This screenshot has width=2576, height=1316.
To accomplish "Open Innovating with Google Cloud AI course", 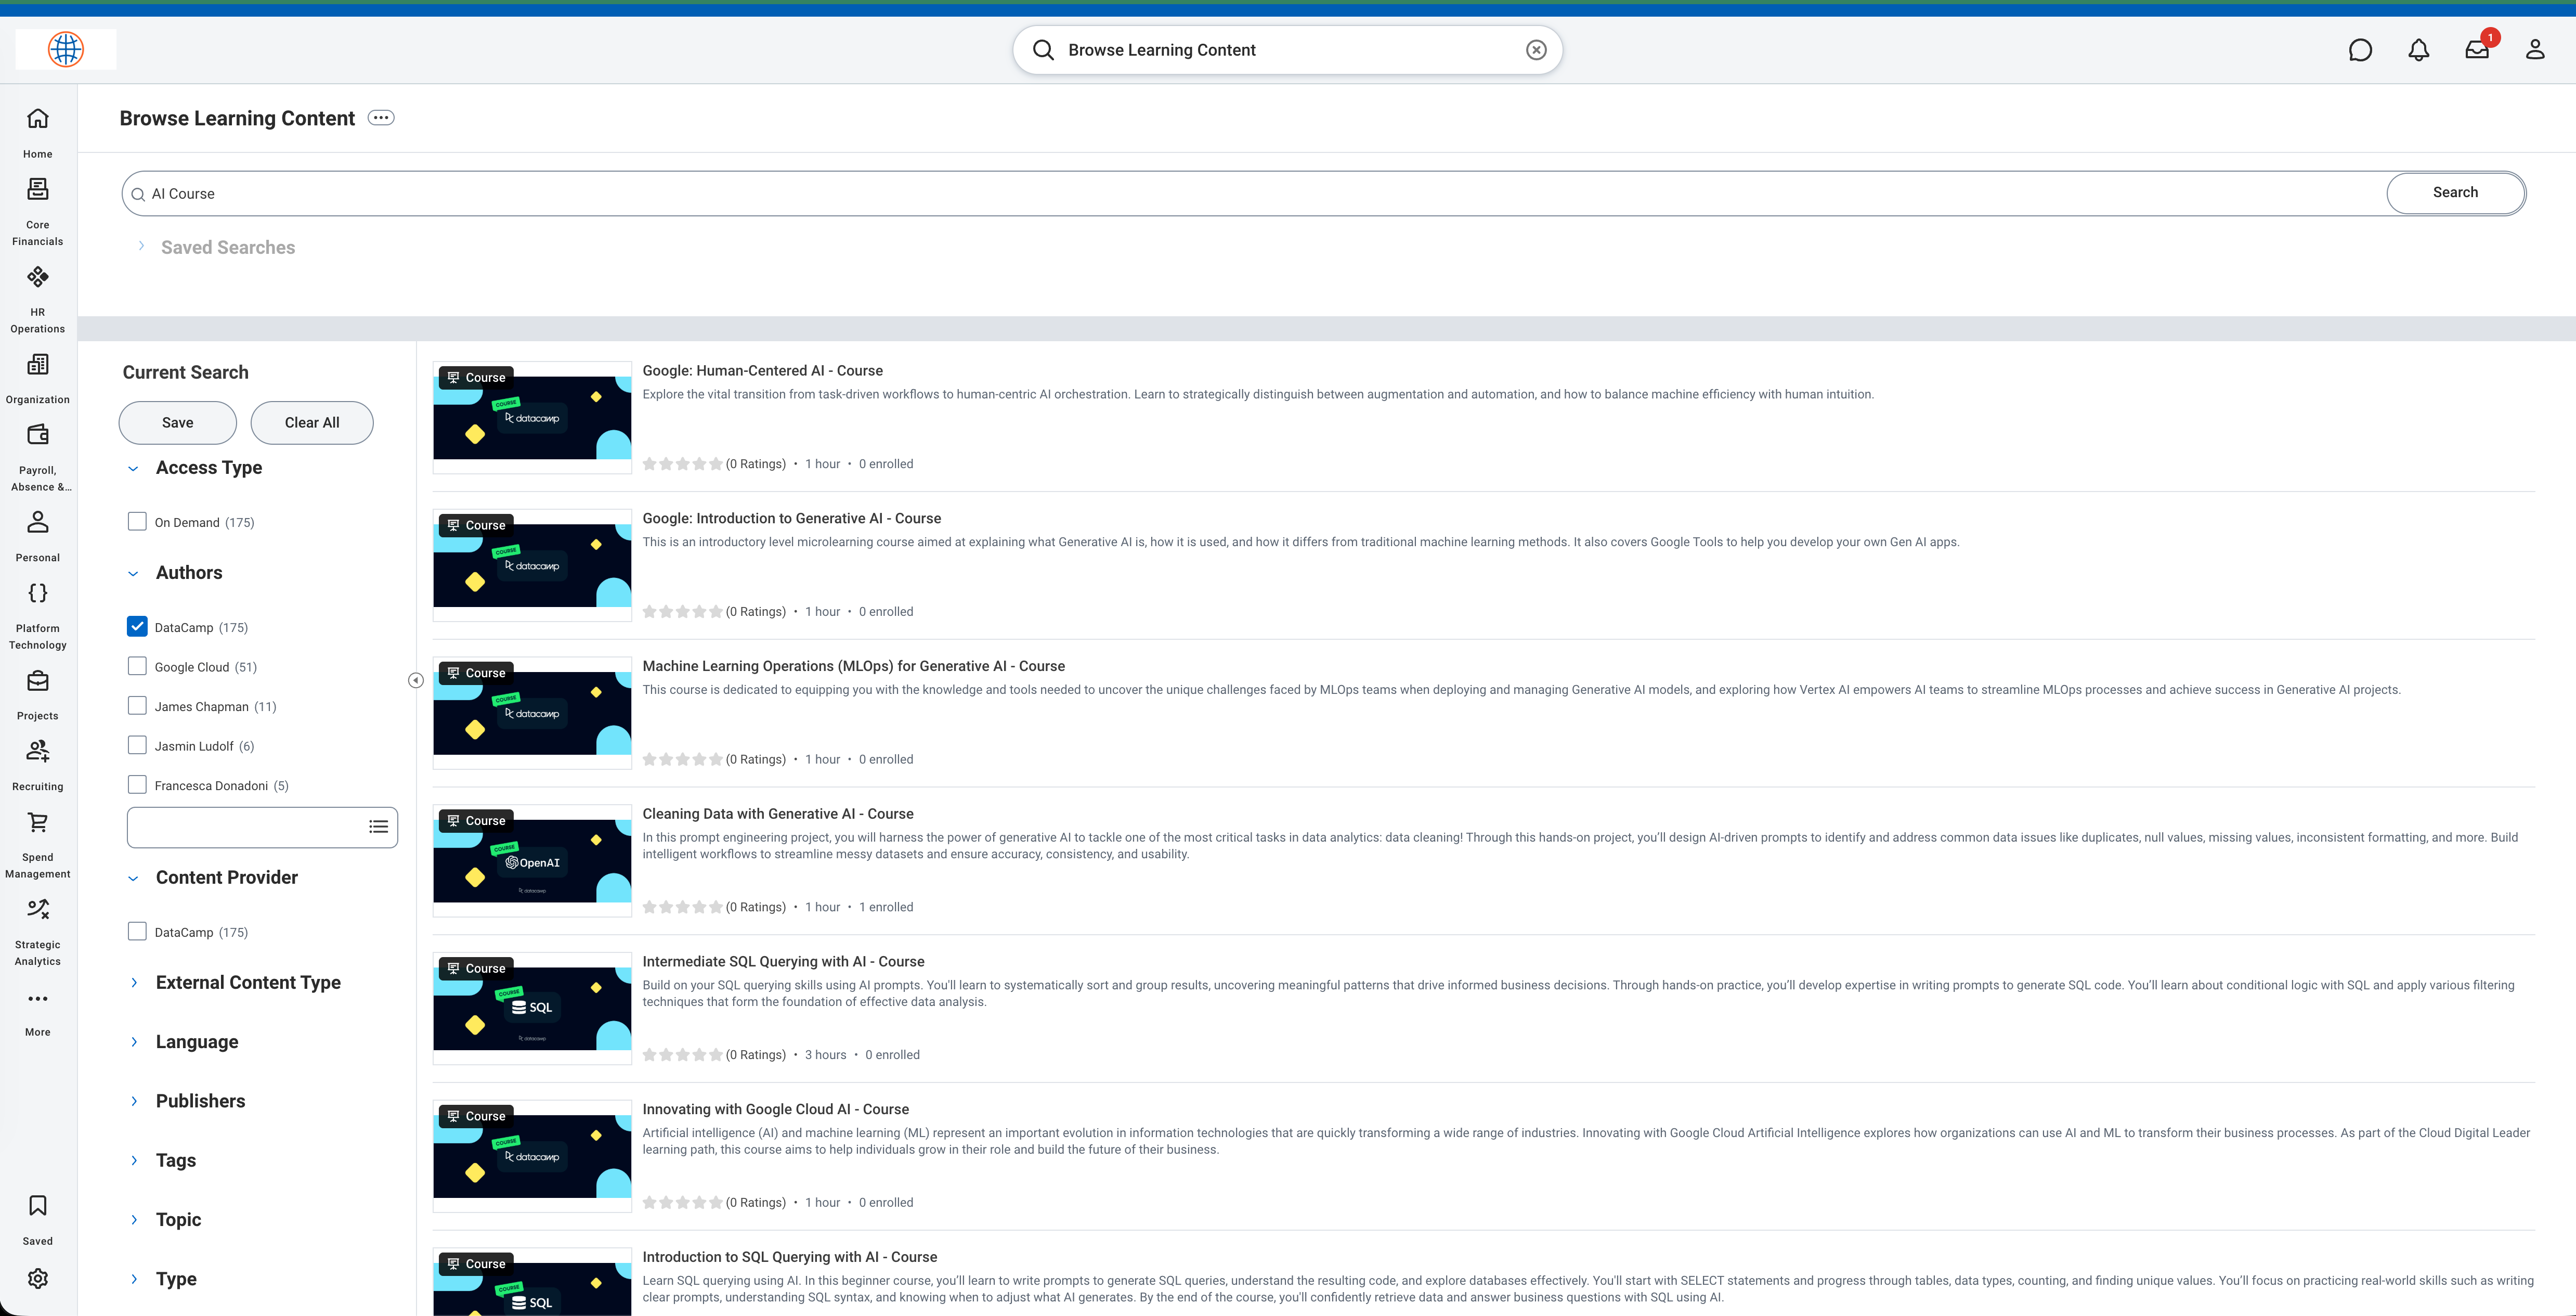I will point(775,1109).
